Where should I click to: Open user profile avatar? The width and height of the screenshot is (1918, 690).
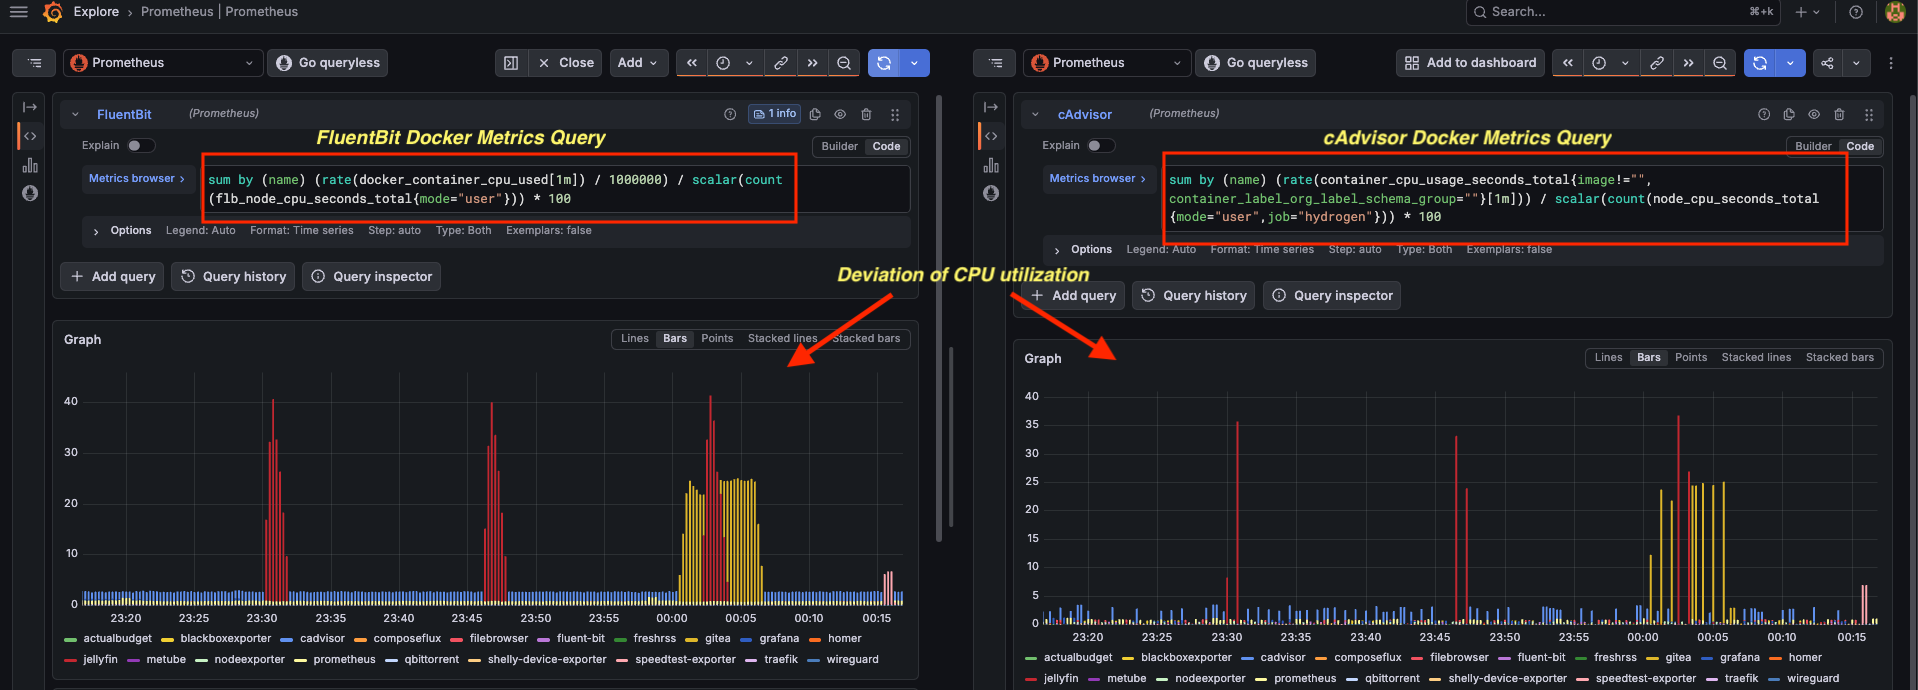pos(1895,12)
